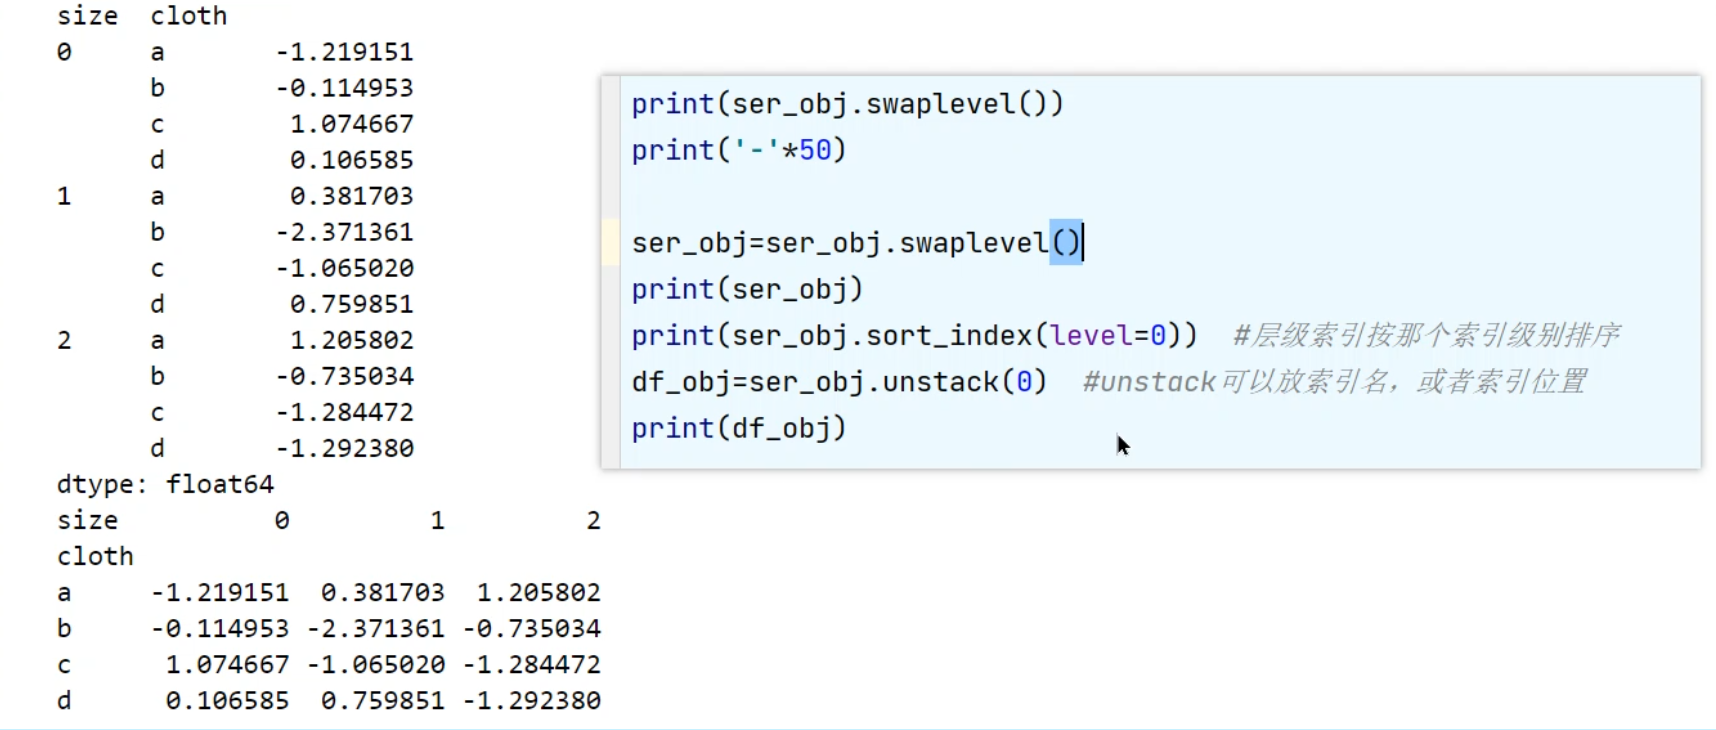
Task: Click 'cloth' in the top series header
Action: coord(189,16)
